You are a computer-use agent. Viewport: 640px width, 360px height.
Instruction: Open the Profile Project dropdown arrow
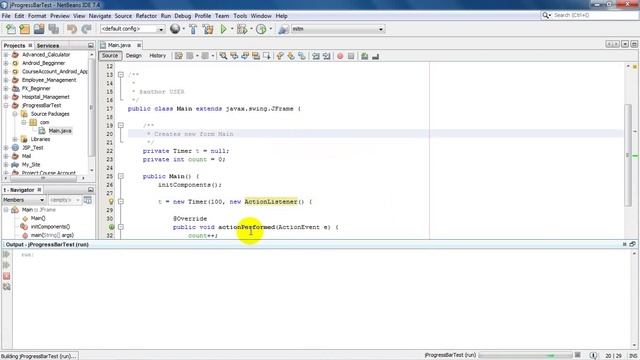tap(270, 29)
